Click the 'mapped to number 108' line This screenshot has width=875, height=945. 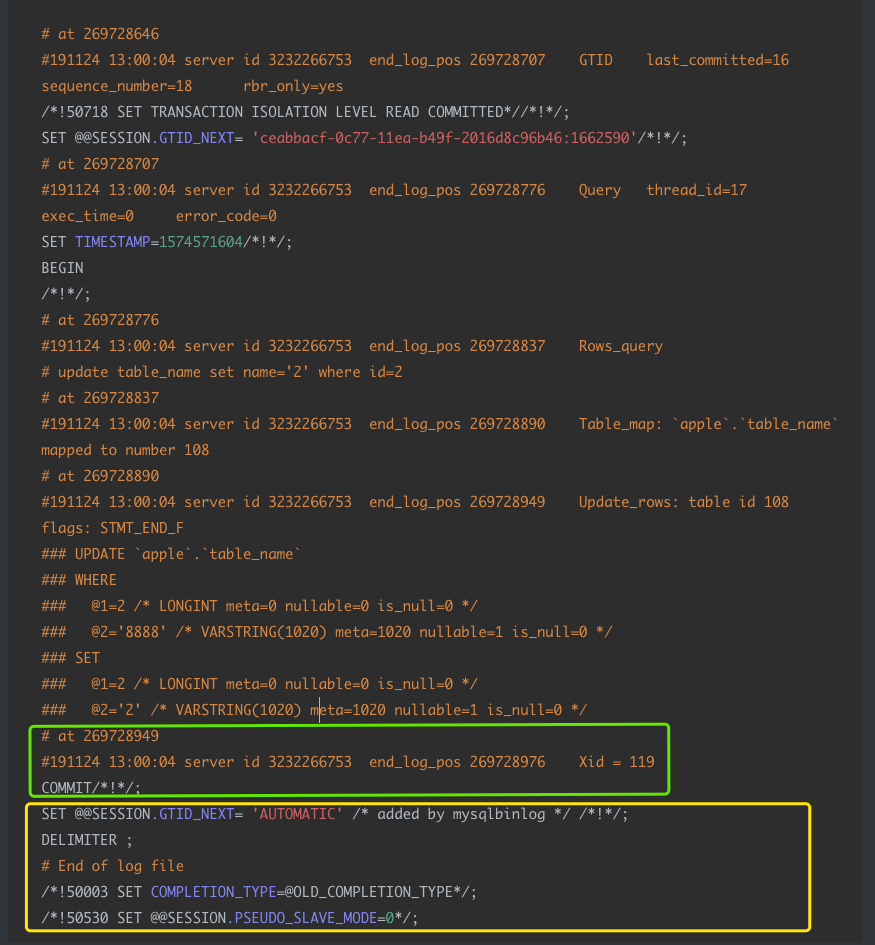click(125, 450)
